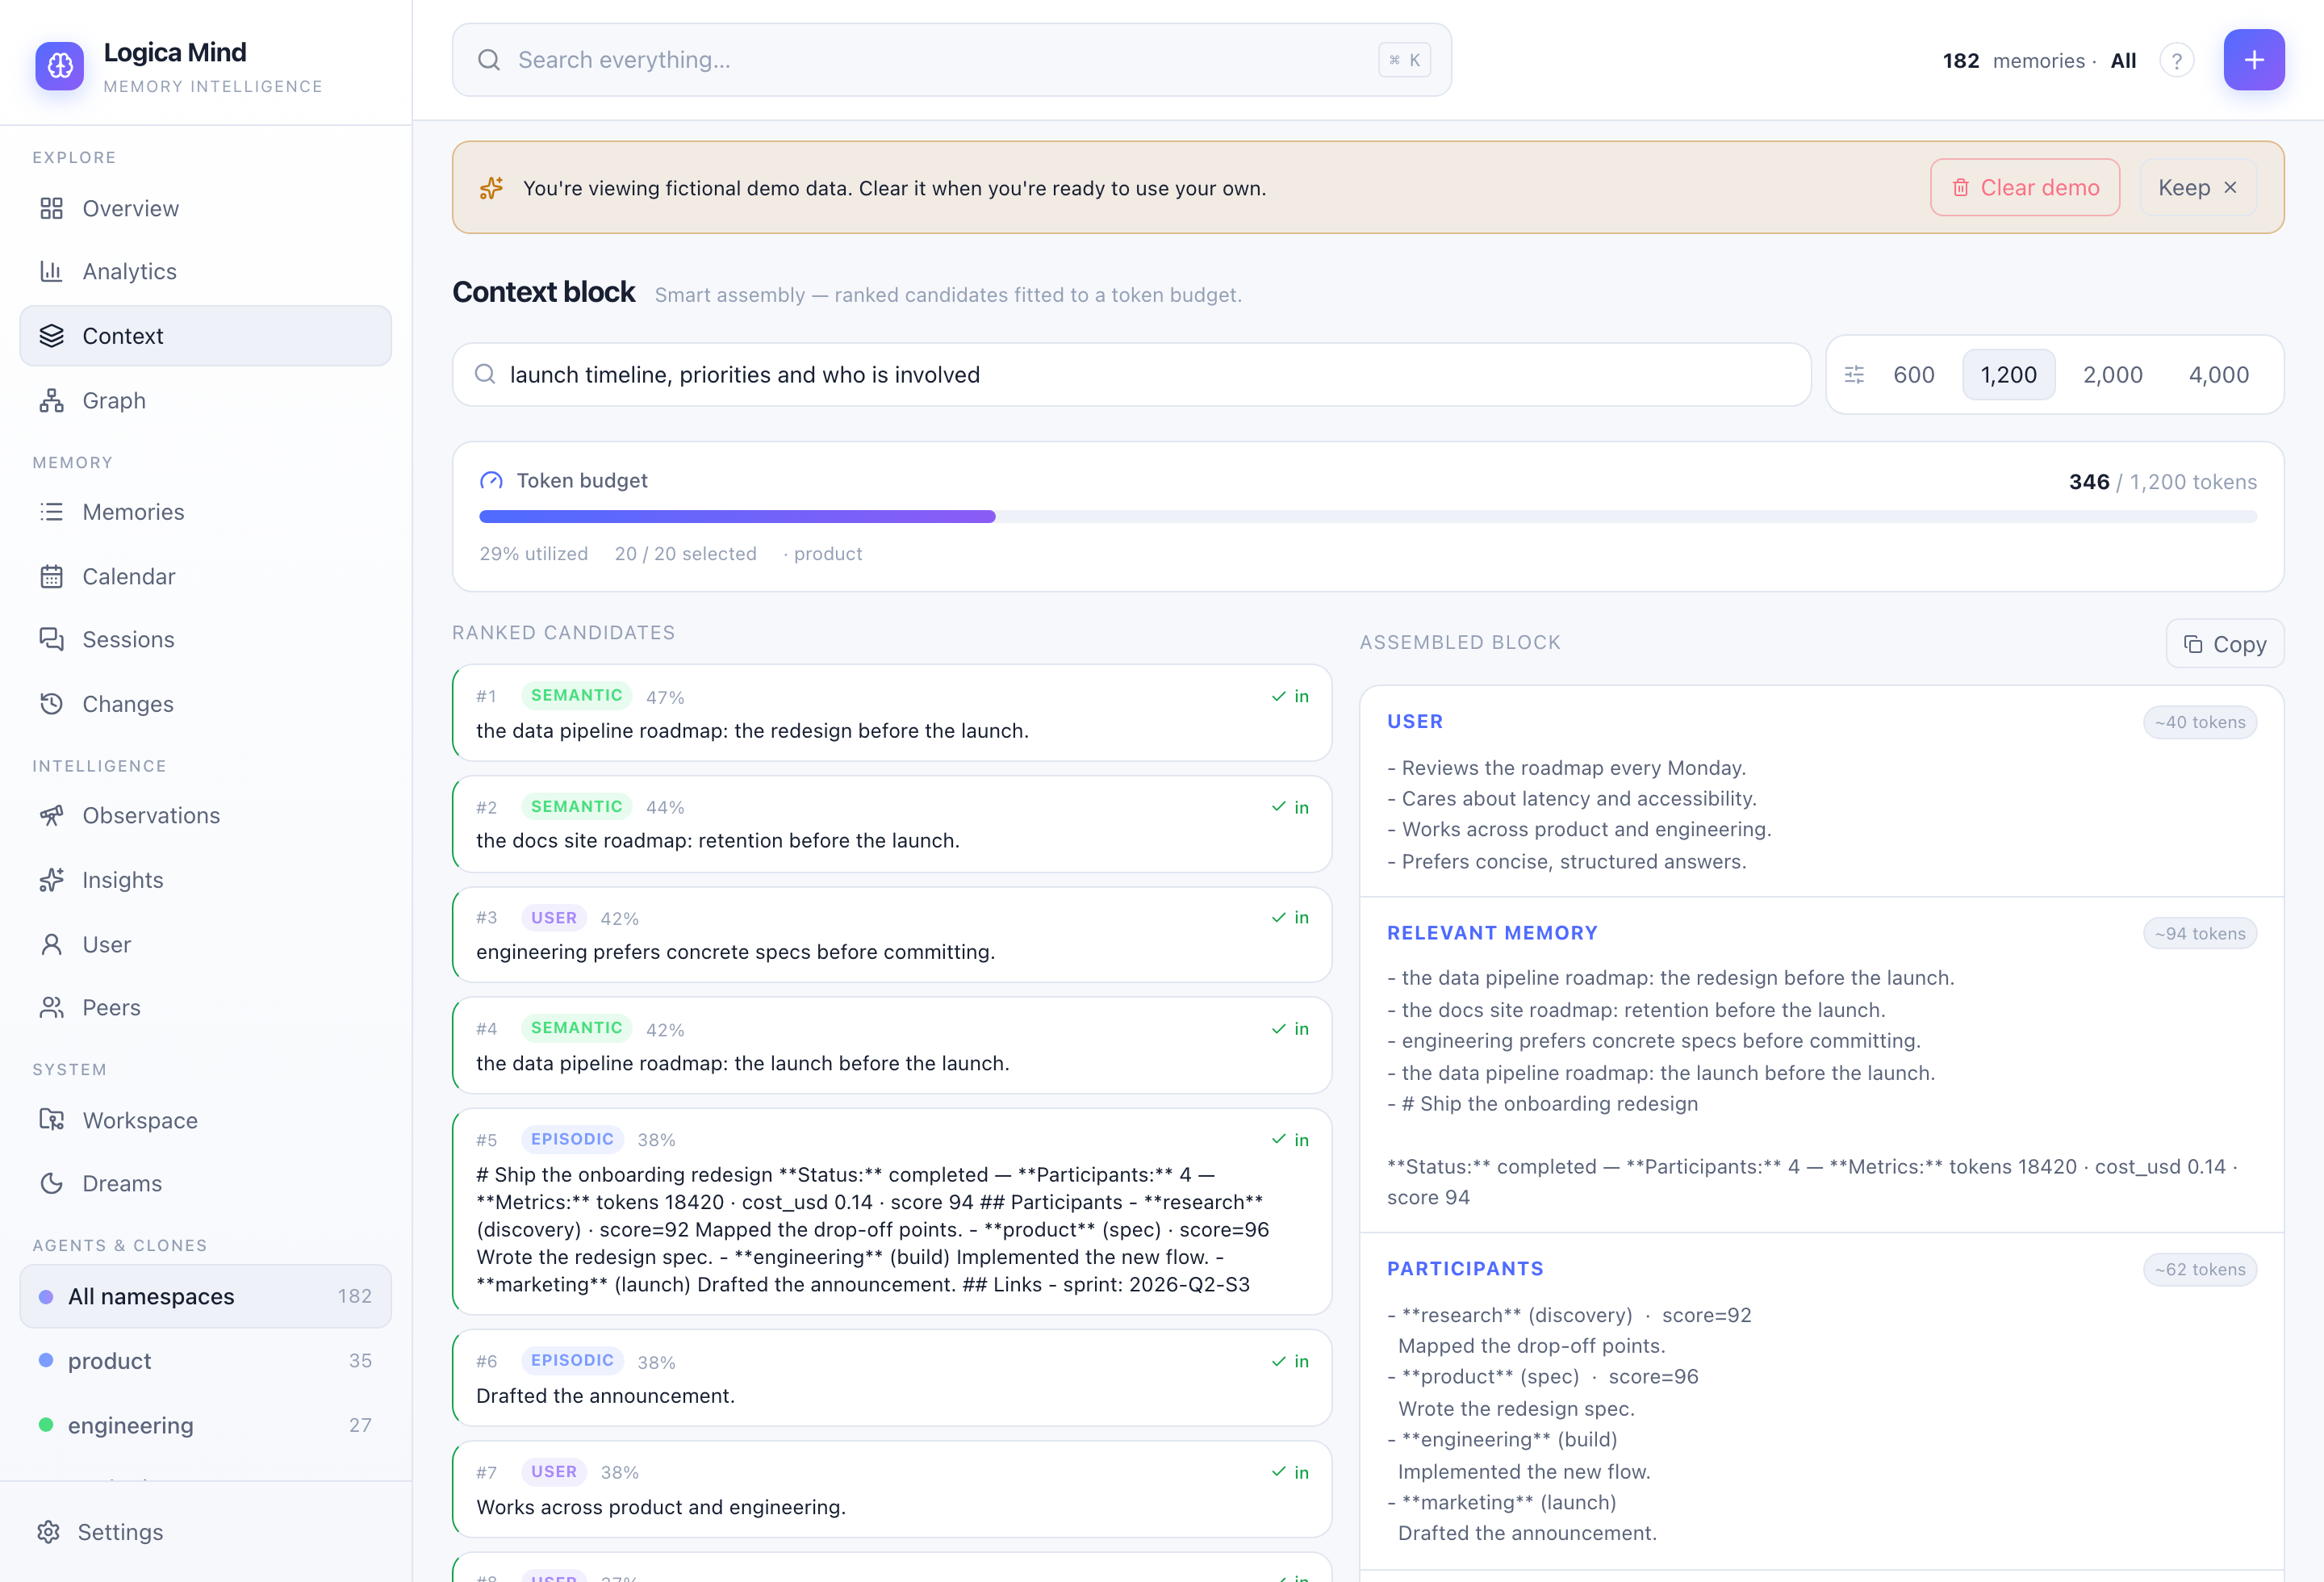This screenshot has height=1582, width=2324.
Task: Select All namespaces filter
Action: pyautogui.click(x=205, y=1296)
